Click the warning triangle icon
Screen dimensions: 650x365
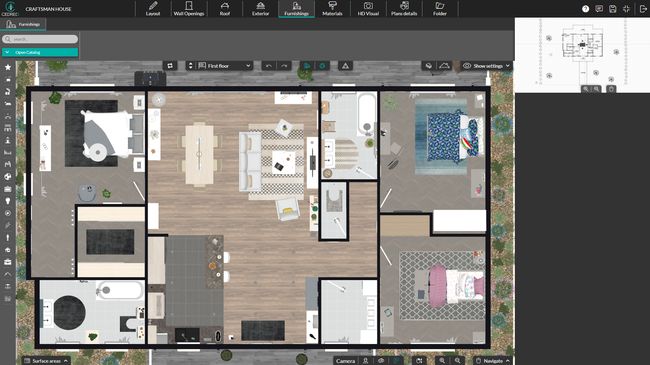coord(345,66)
